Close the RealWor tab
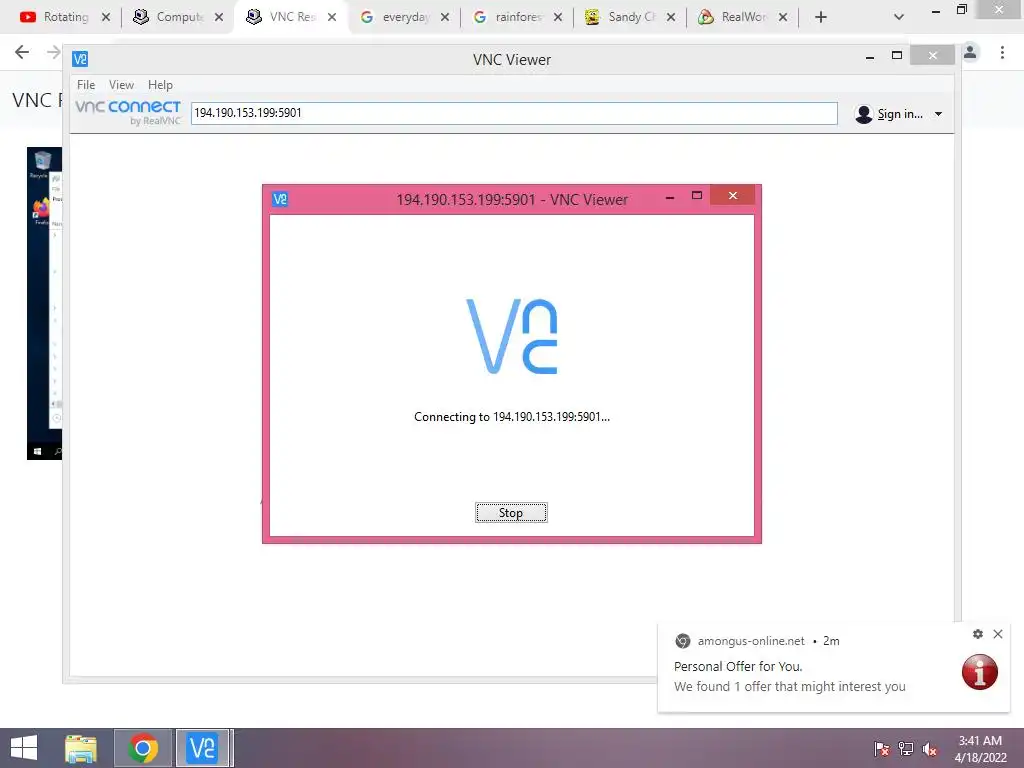Image resolution: width=1024 pixels, height=768 pixels. [783, 17]
